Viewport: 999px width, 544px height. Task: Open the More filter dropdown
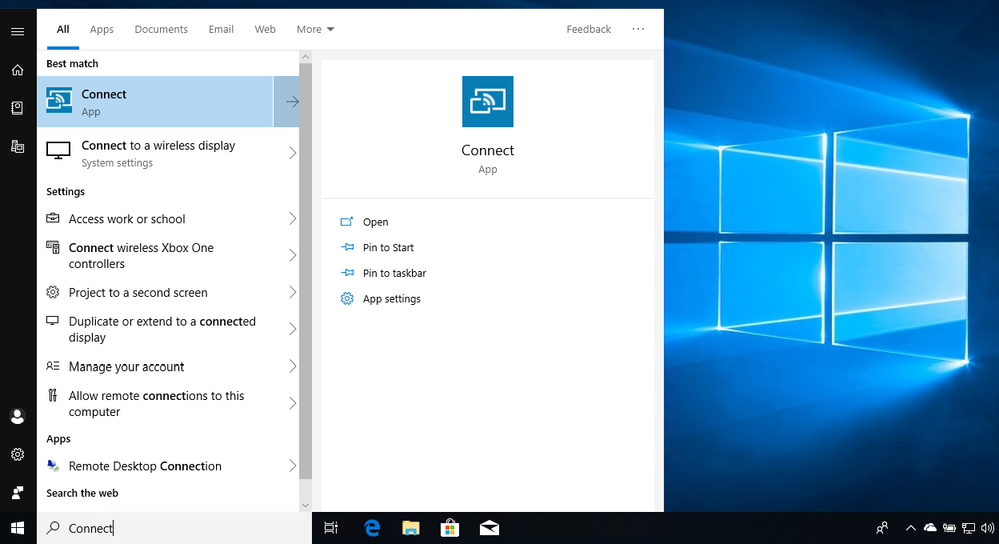click(315, 29)
